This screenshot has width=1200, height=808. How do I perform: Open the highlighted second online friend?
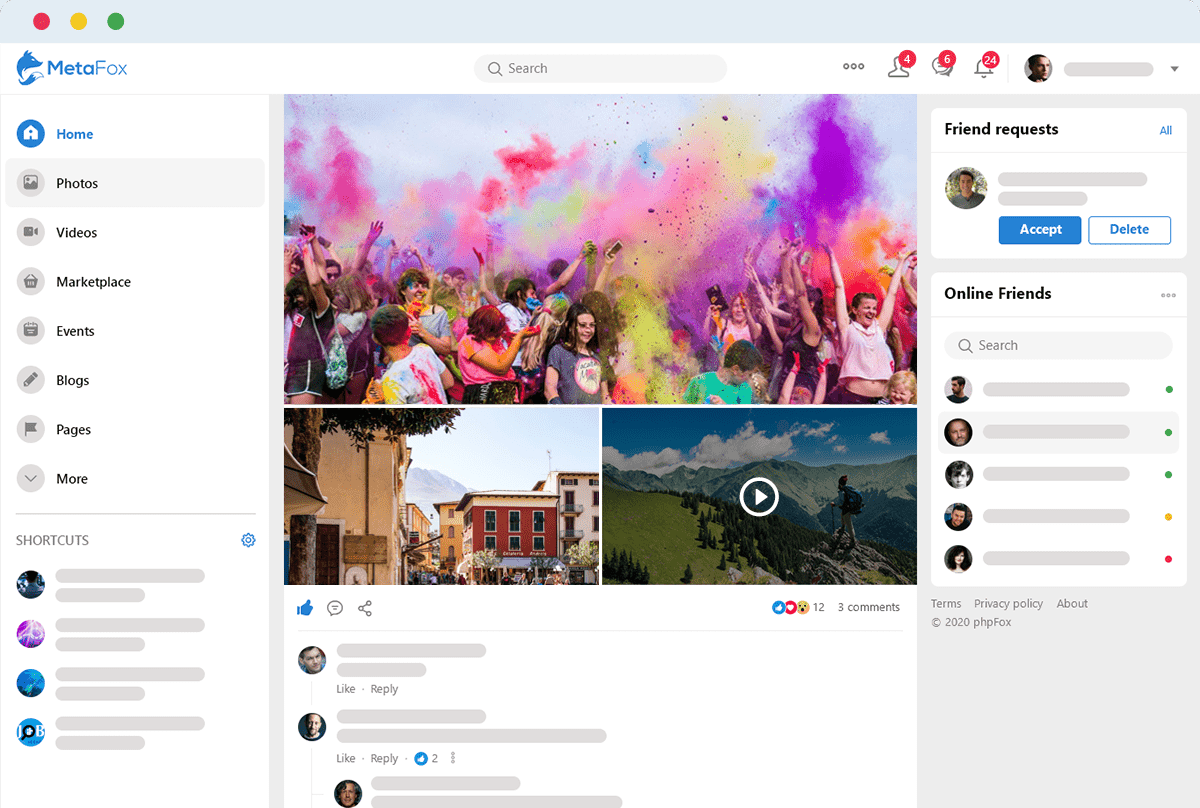click(1059, 432)
